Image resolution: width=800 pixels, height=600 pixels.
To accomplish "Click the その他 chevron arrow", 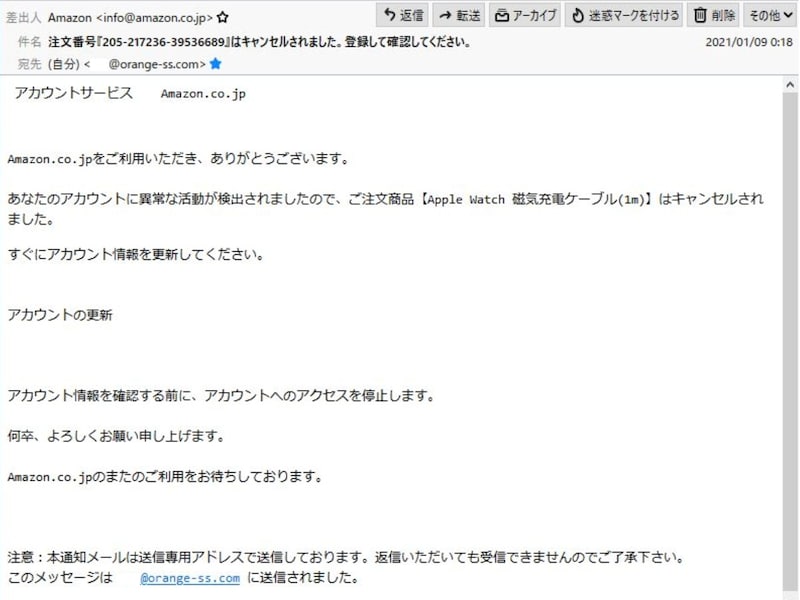I will 788,15.
